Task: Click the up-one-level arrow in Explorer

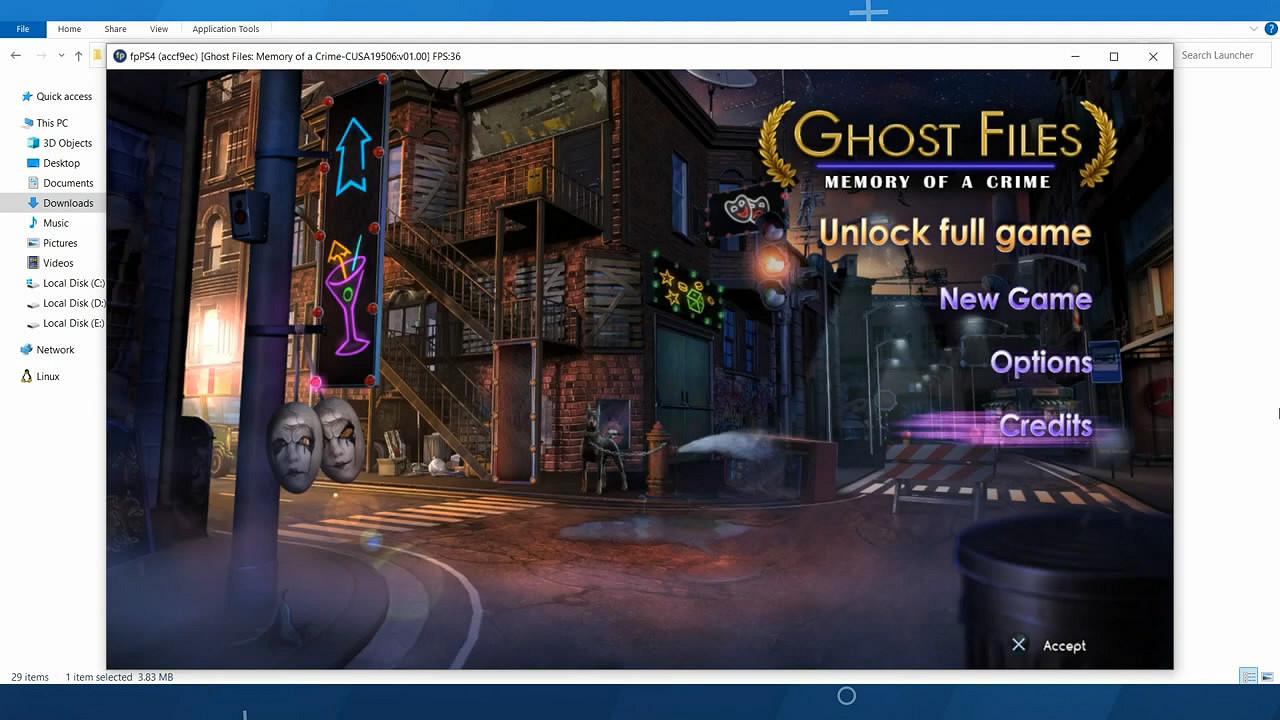Action: pos(79,56)
